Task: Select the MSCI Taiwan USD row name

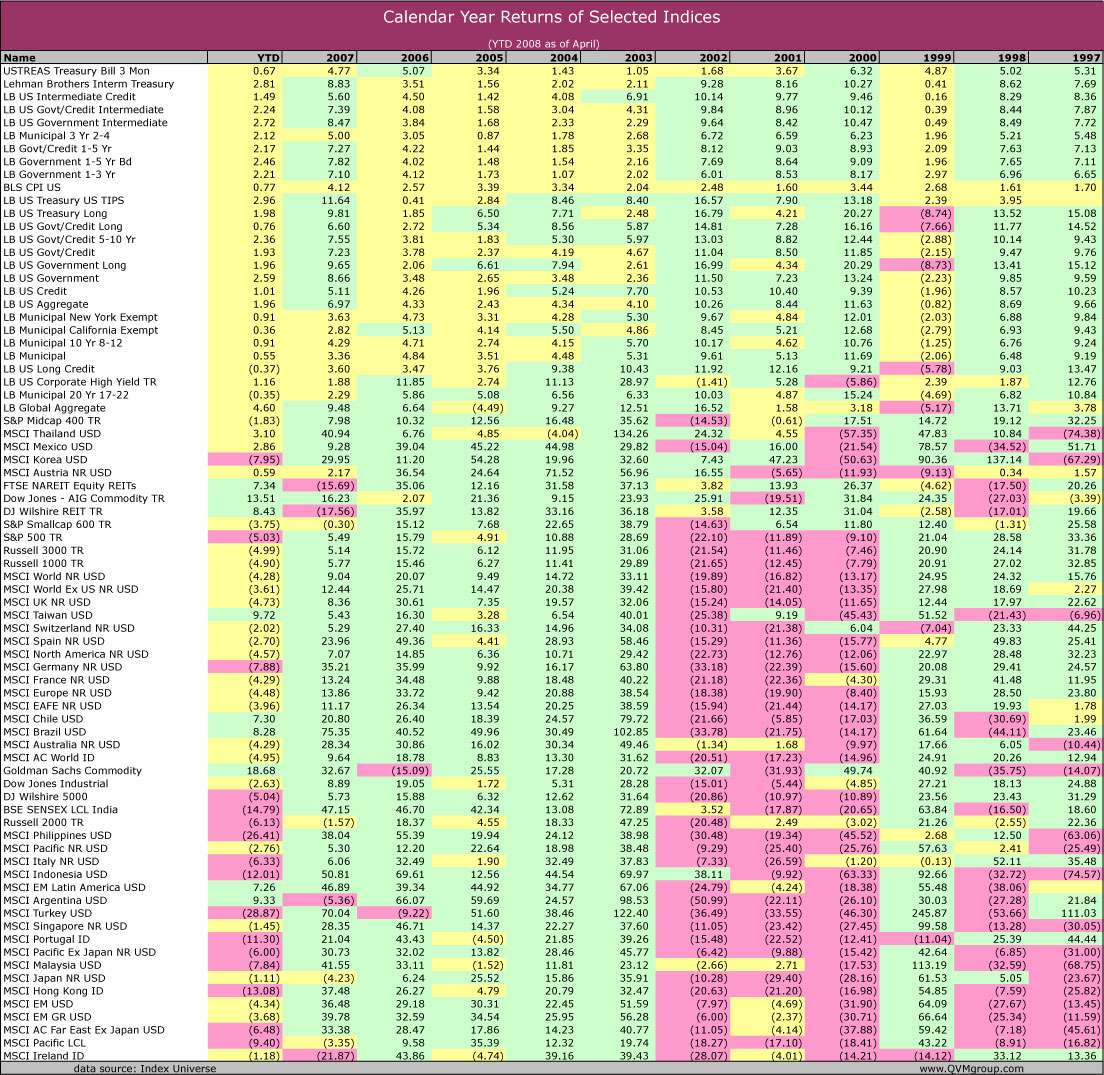Action: pyautogui.click(x=48, y=615)
